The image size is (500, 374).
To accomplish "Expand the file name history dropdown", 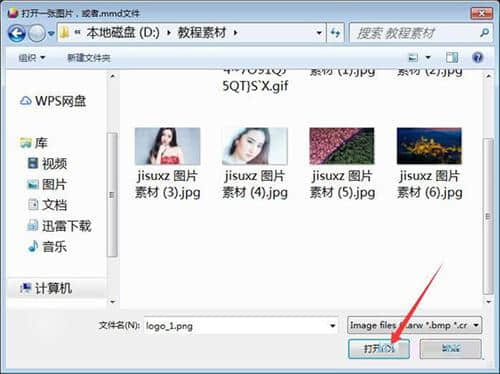I will (x=332, y=326).
